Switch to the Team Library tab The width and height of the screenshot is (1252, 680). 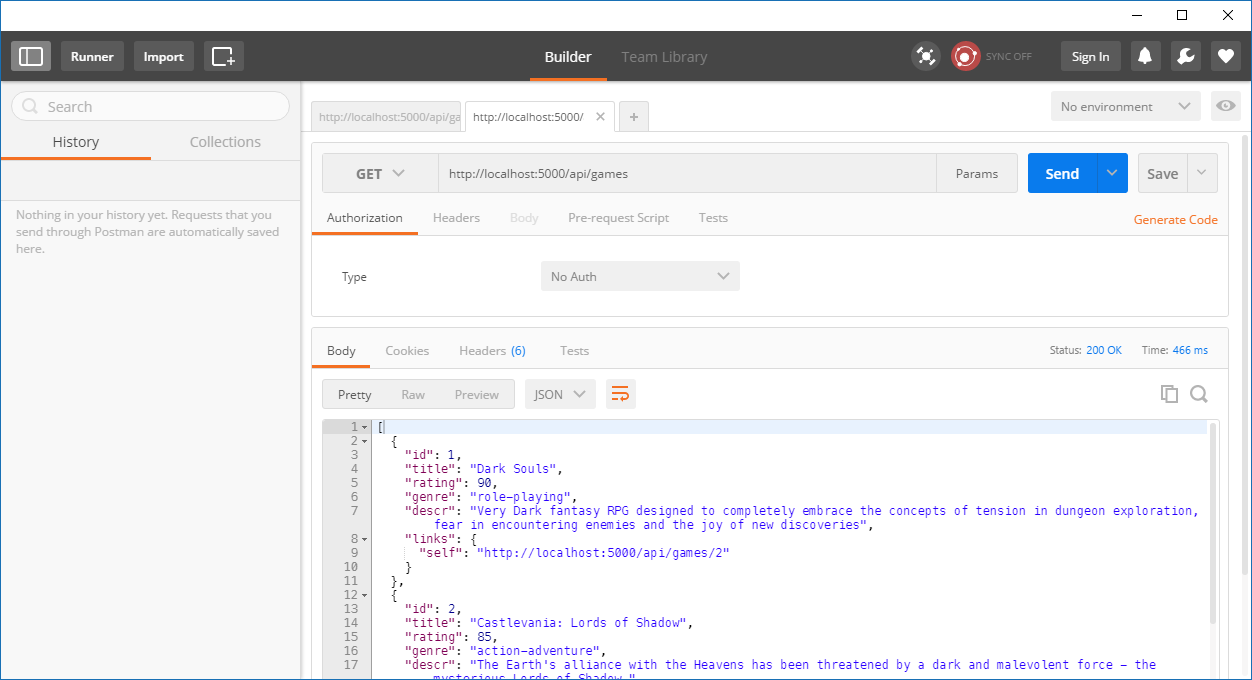pos(664,57)
